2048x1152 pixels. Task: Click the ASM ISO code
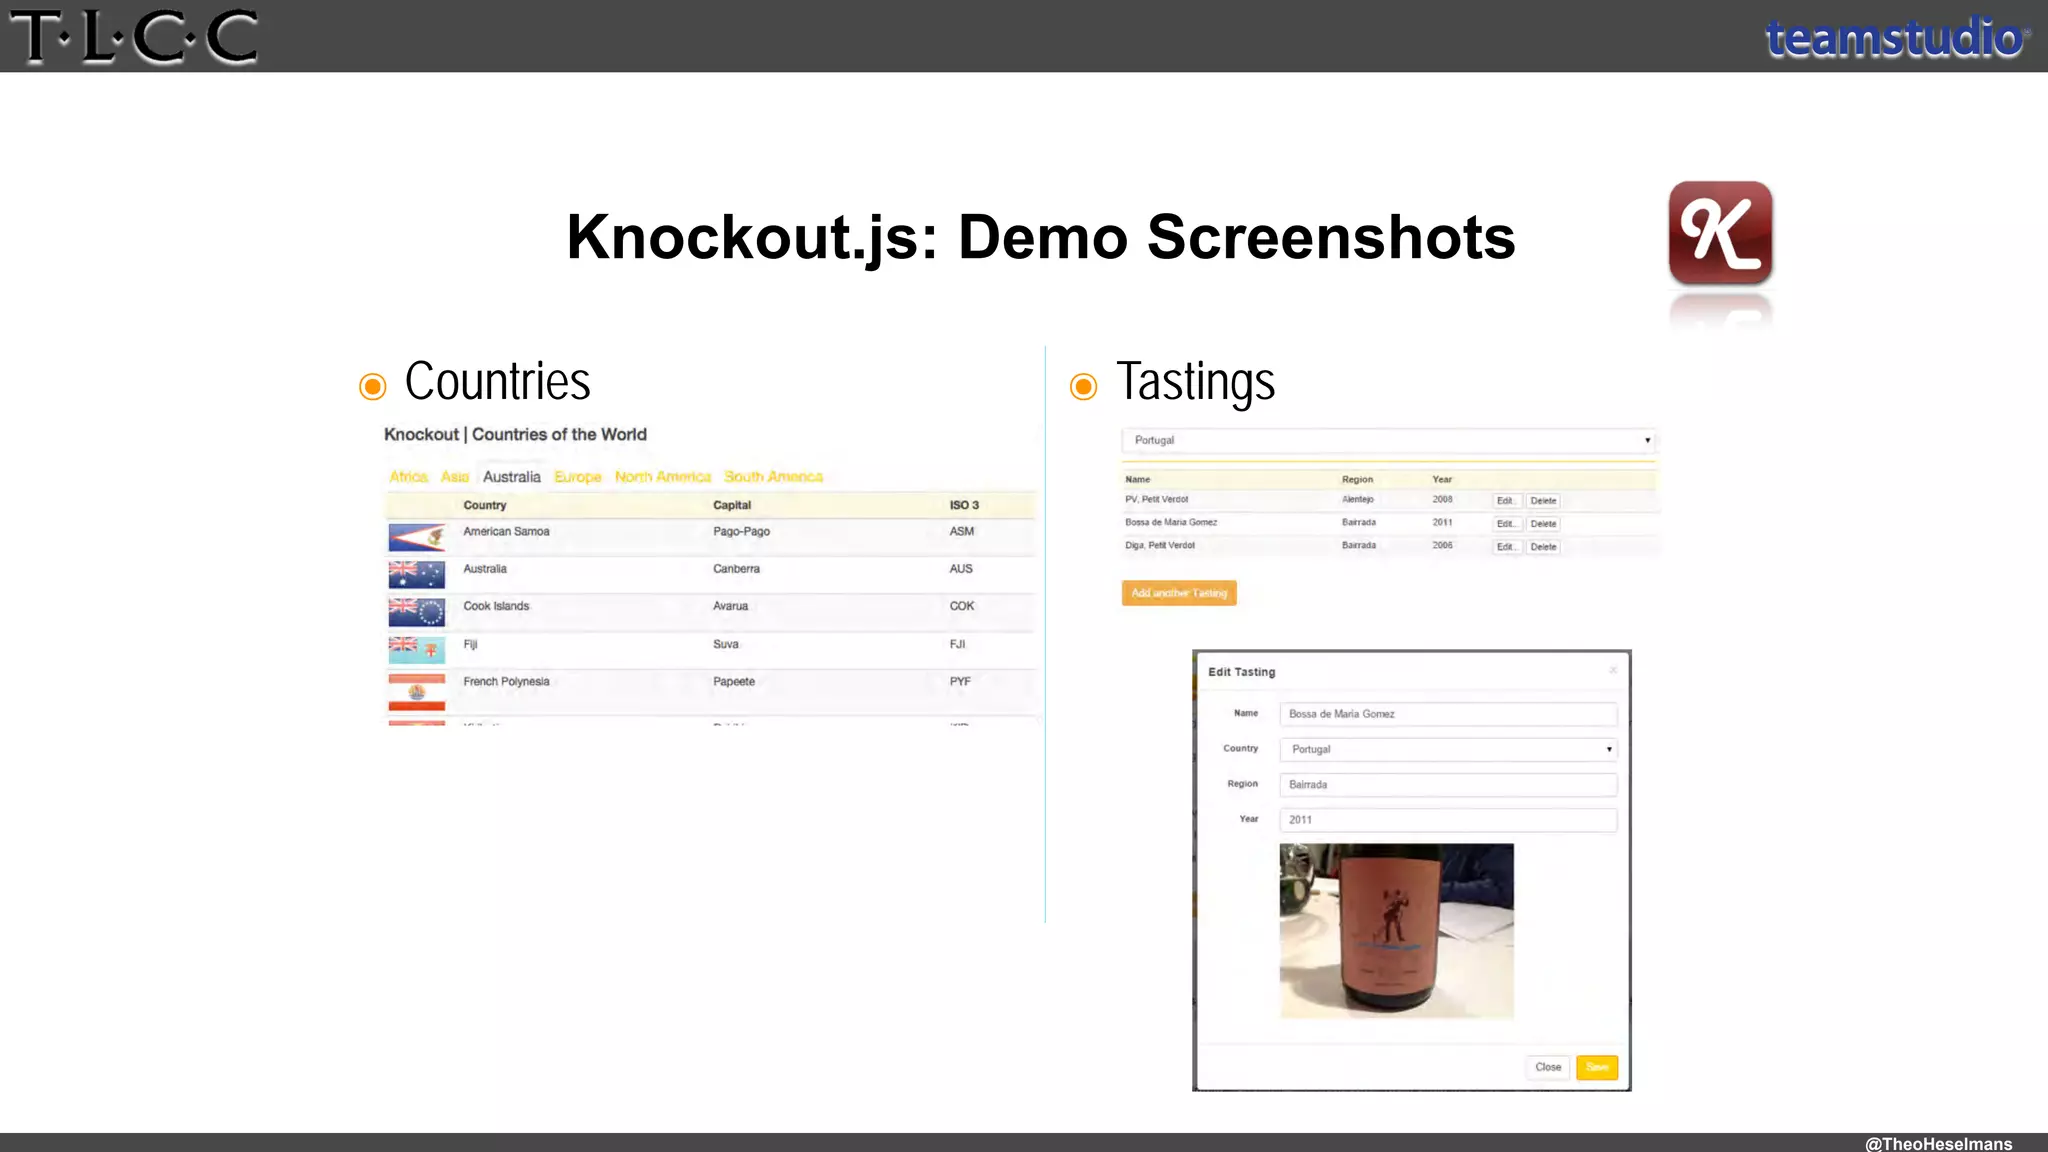(x=962, y=531)
